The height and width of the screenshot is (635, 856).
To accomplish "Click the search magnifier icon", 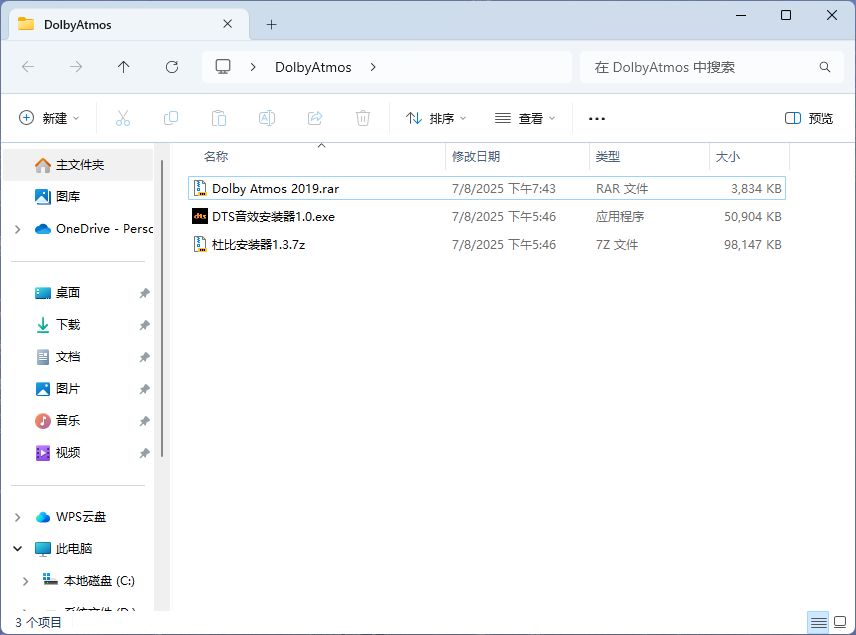I will pos(825,67).
